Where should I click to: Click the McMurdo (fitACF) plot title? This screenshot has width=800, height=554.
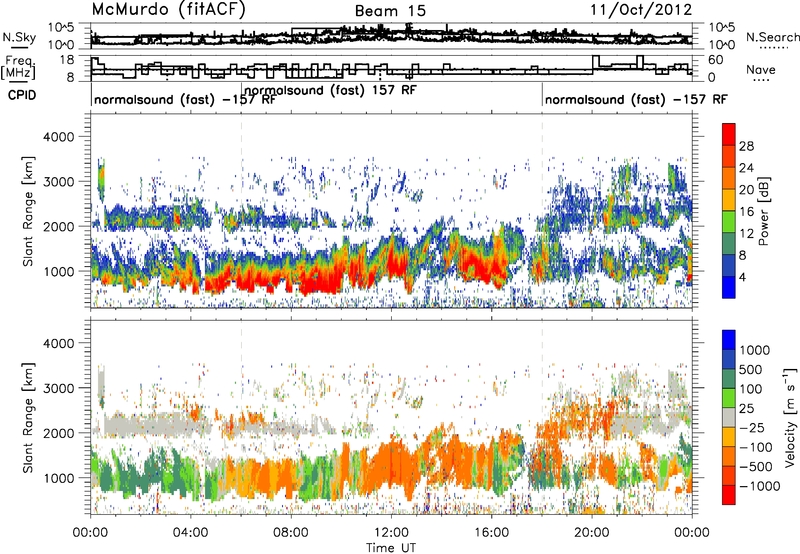168,10
